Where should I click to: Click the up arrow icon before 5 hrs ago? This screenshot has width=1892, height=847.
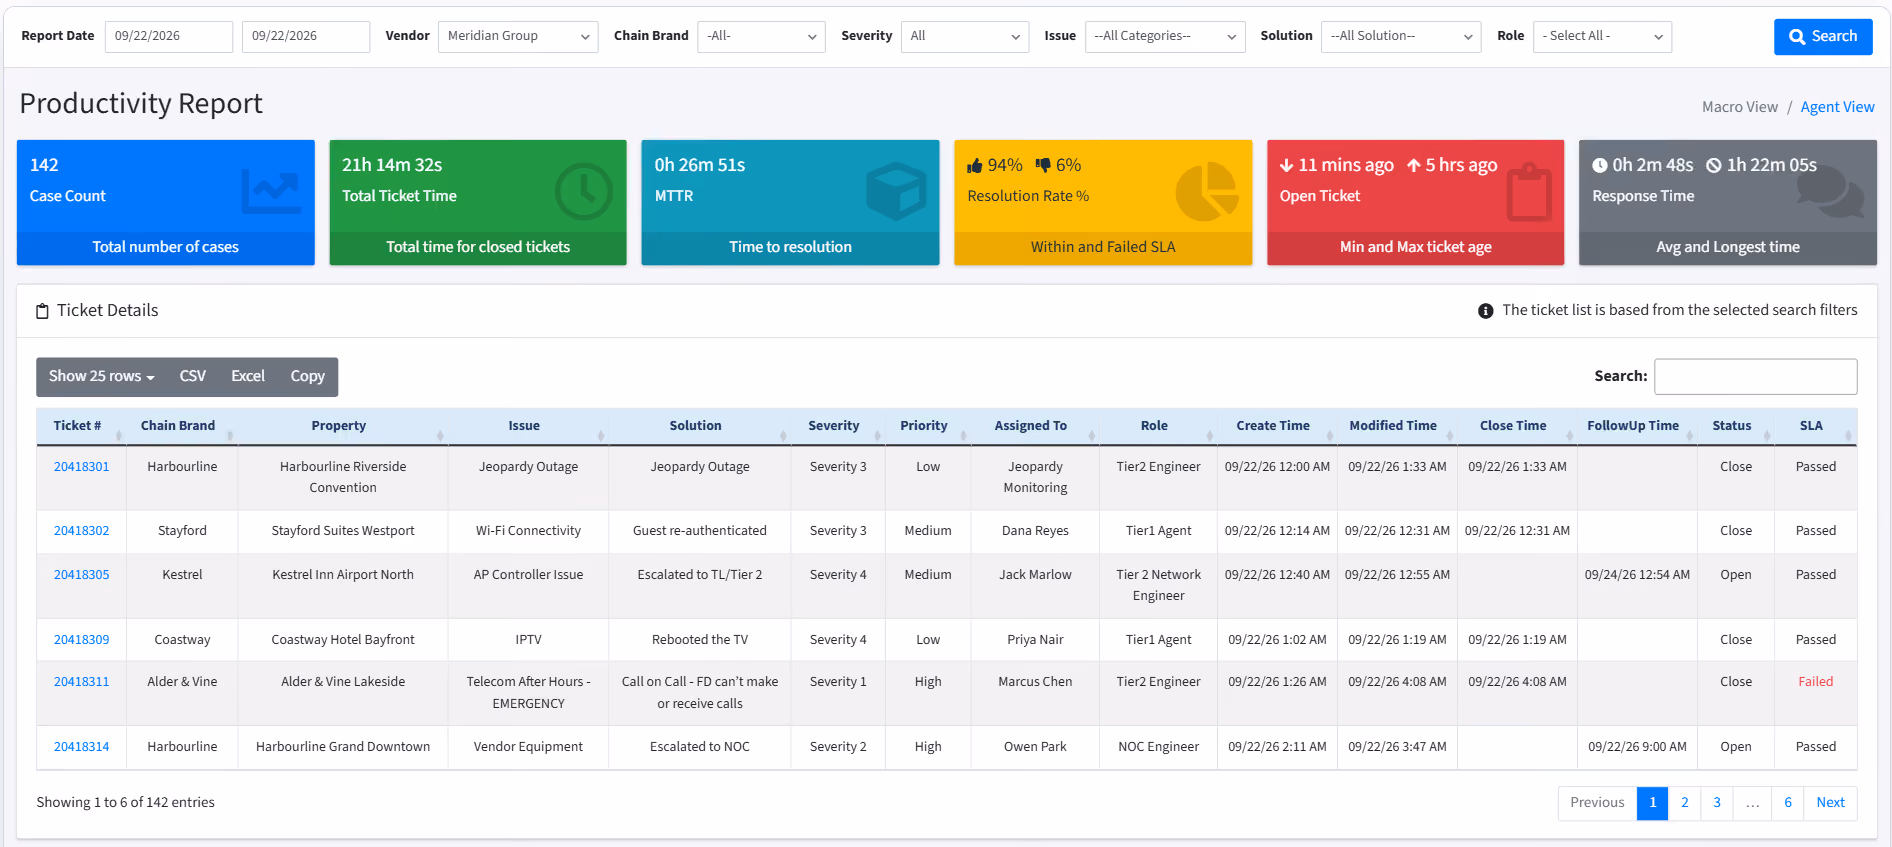(1414, 166)
